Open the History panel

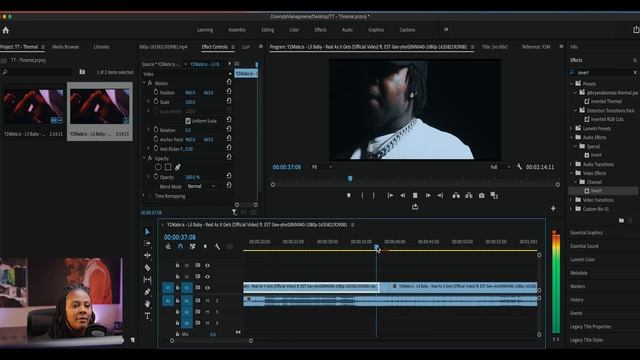(x=577, y=300)
